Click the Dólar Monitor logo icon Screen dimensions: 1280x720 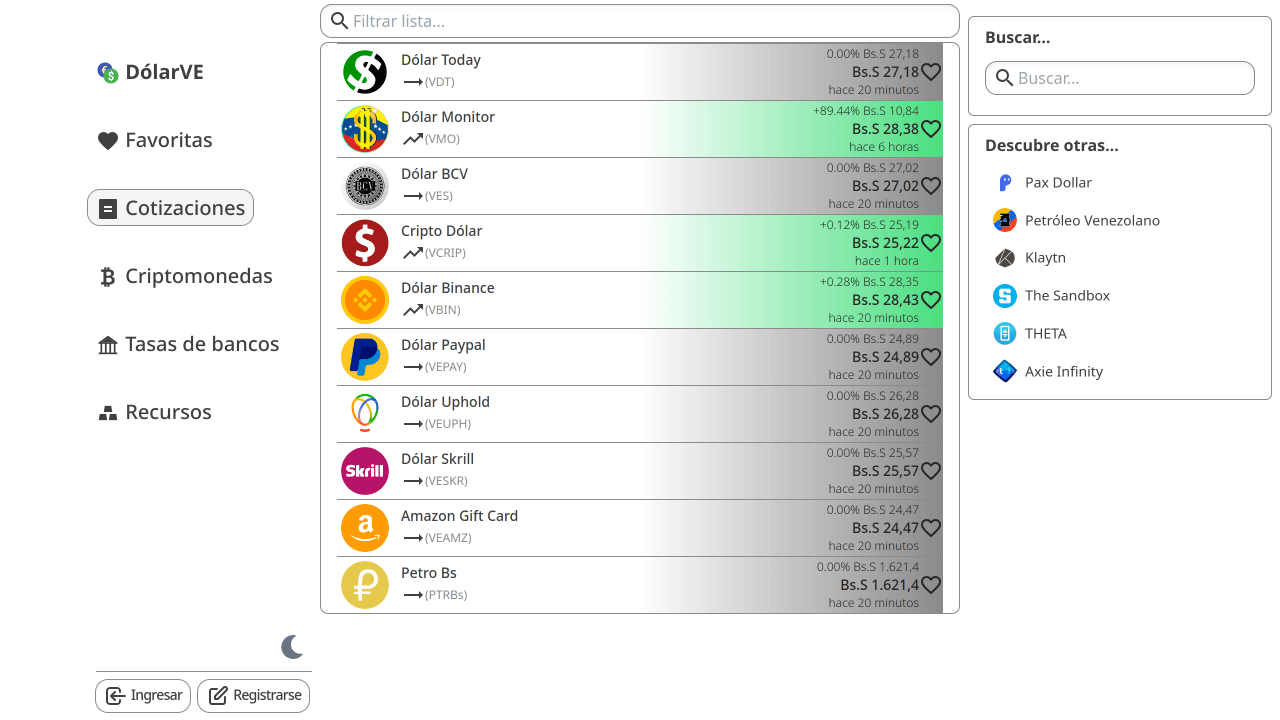(365, 129)
